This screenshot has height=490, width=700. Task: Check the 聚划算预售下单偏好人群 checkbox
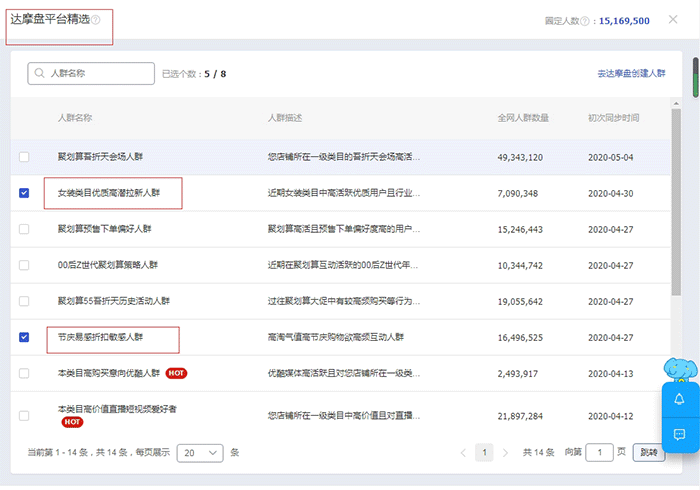(x=24, y=229)
